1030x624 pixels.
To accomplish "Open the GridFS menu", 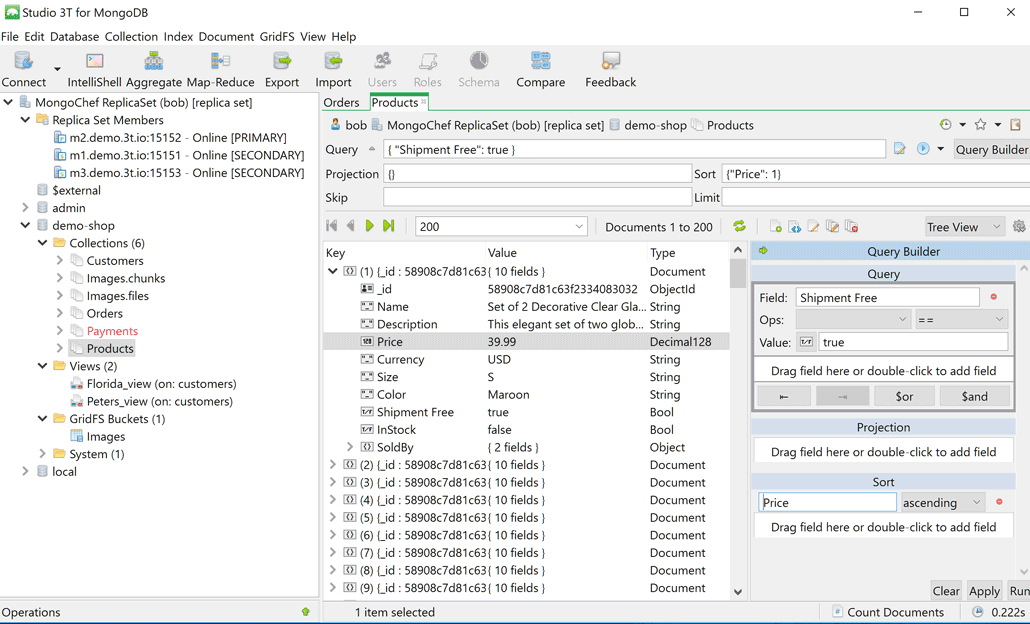I will tap(277, 37).
